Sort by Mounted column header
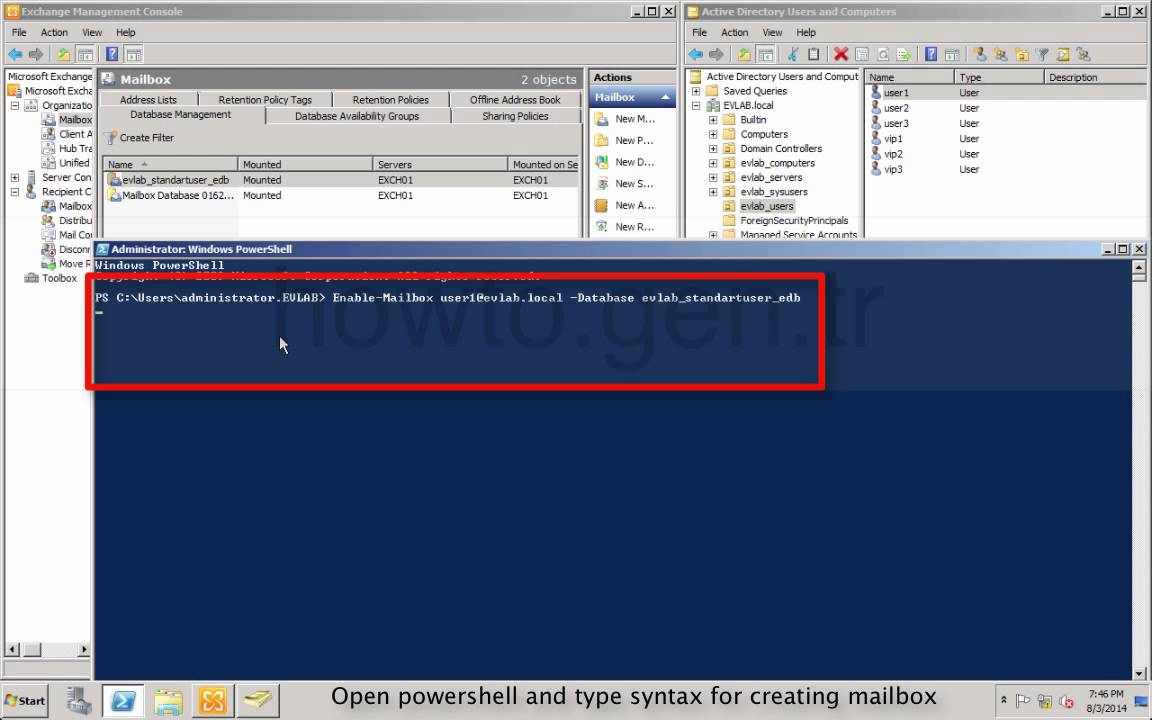The image size is (1152, 720). (x=305, y=165)
